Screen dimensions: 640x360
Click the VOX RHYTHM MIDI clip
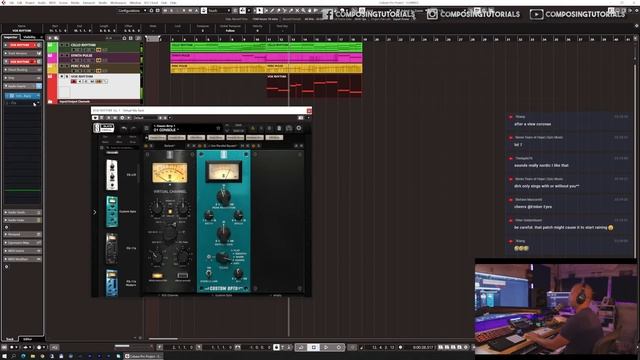(314, 86)
